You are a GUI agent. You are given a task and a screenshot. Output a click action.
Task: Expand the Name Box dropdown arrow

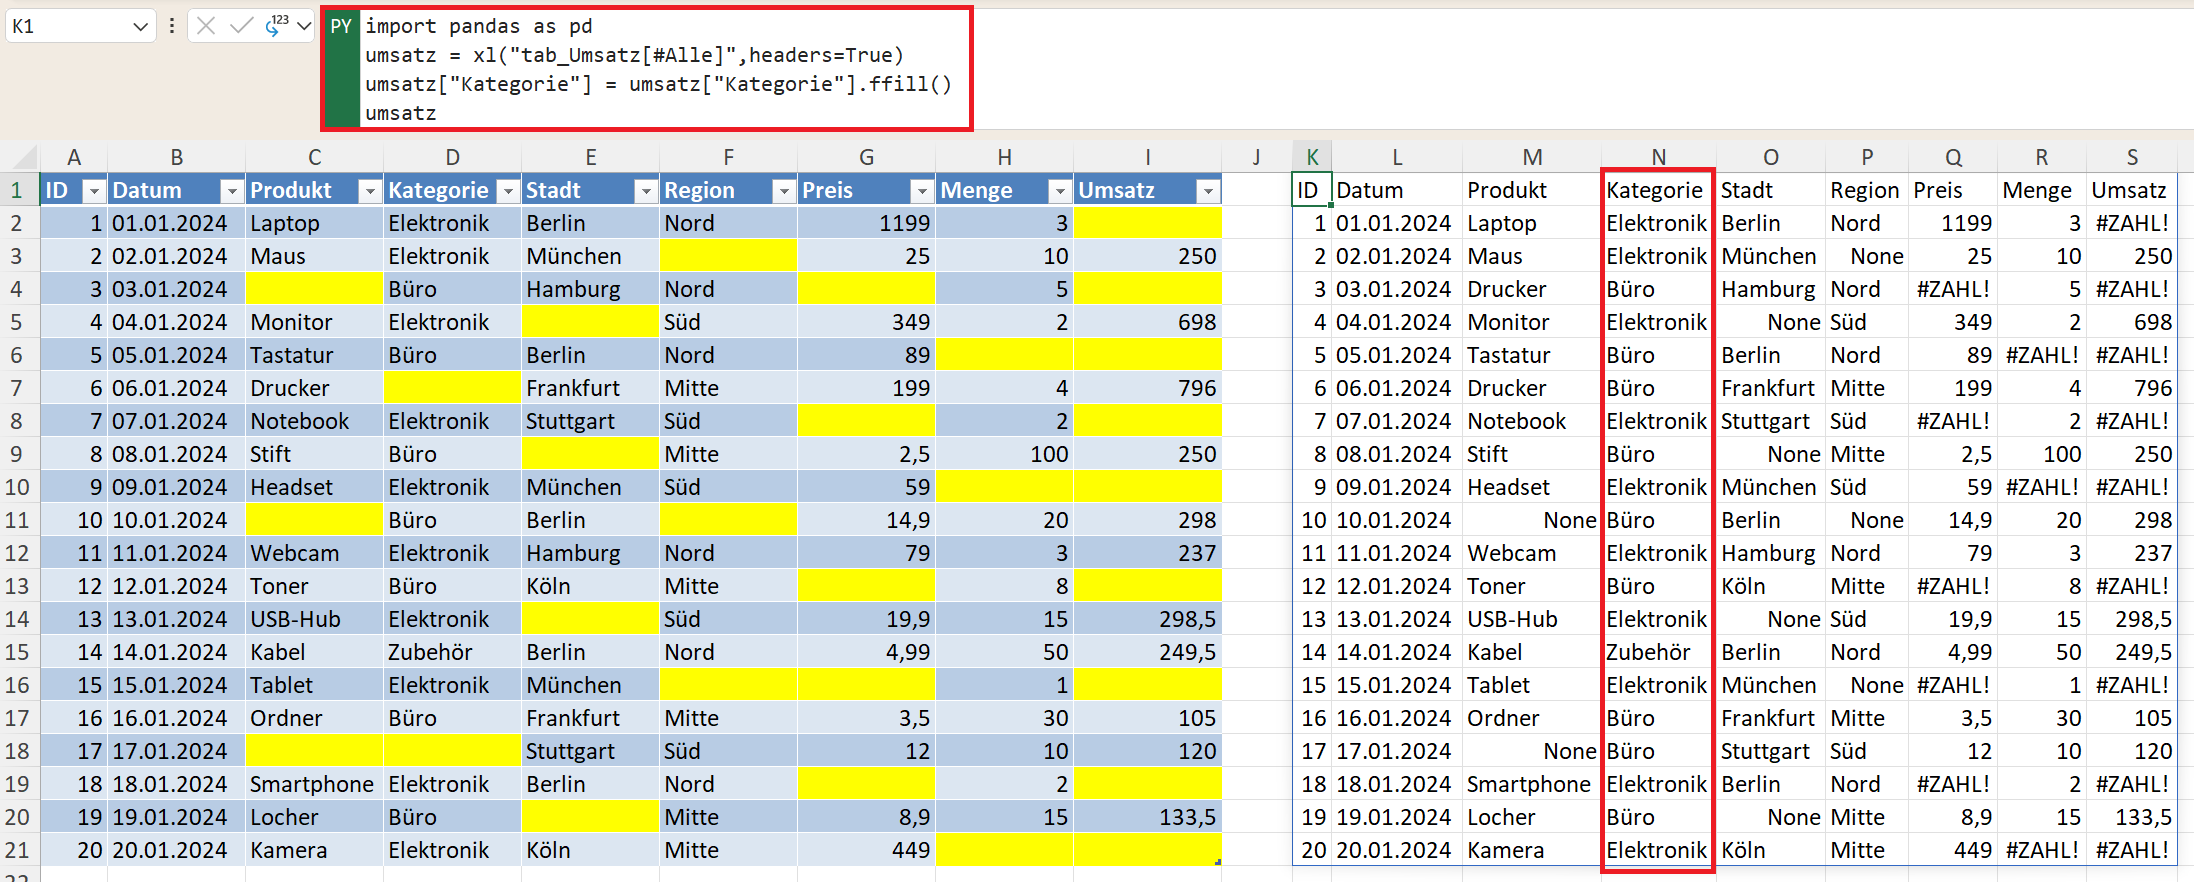pos(140,27)
